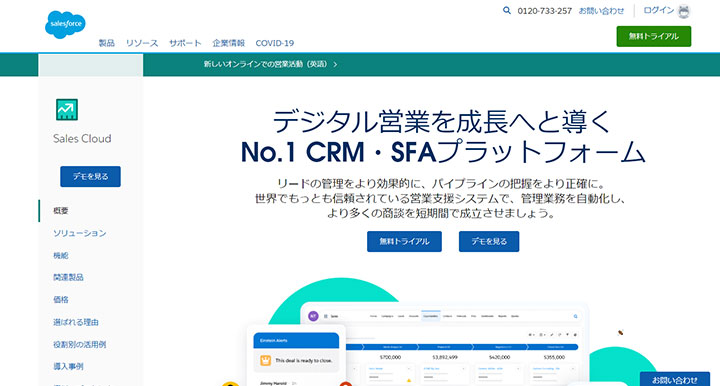Image resolution: width=720 pixels, height=386 pixels.
Task: Click the Einstein Alerts card header
Action: pyautogui.click(x=296, y=341)
